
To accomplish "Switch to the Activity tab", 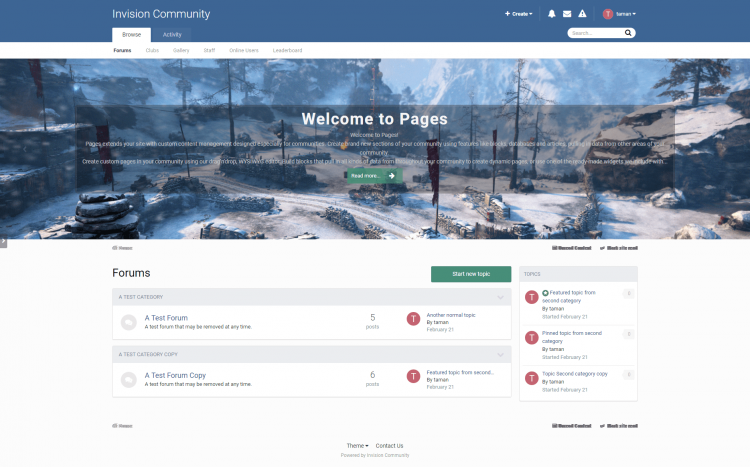I will [x=172, y=34].
